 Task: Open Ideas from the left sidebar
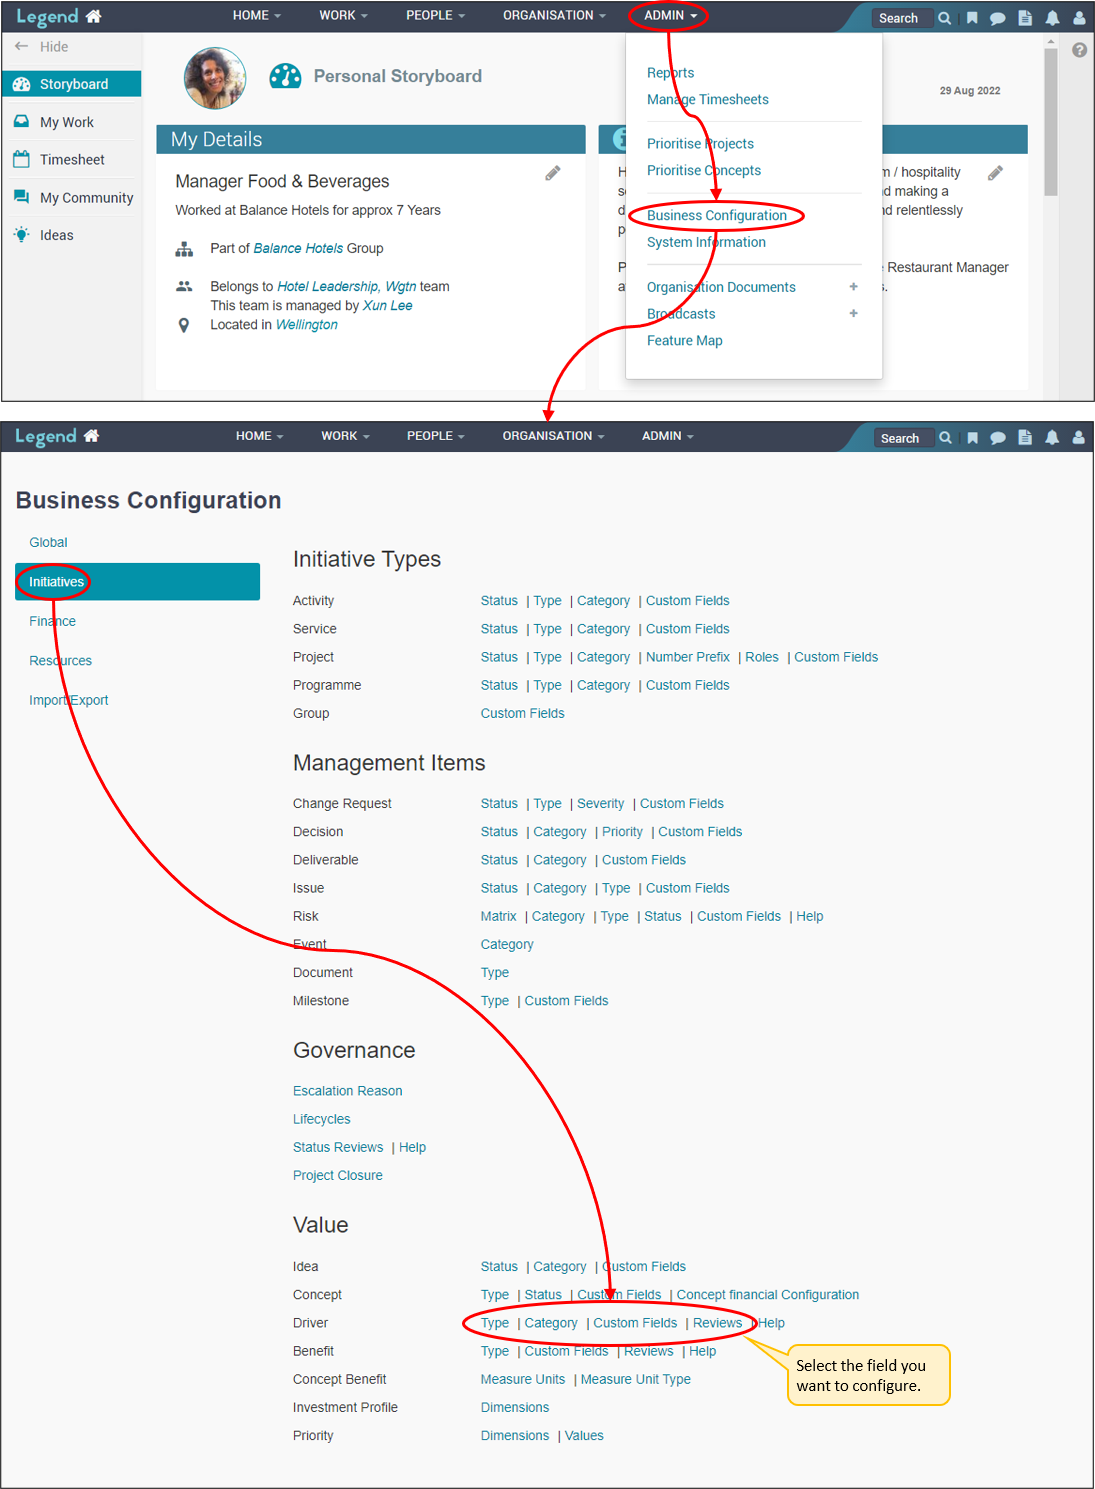[x=56, y=235]
